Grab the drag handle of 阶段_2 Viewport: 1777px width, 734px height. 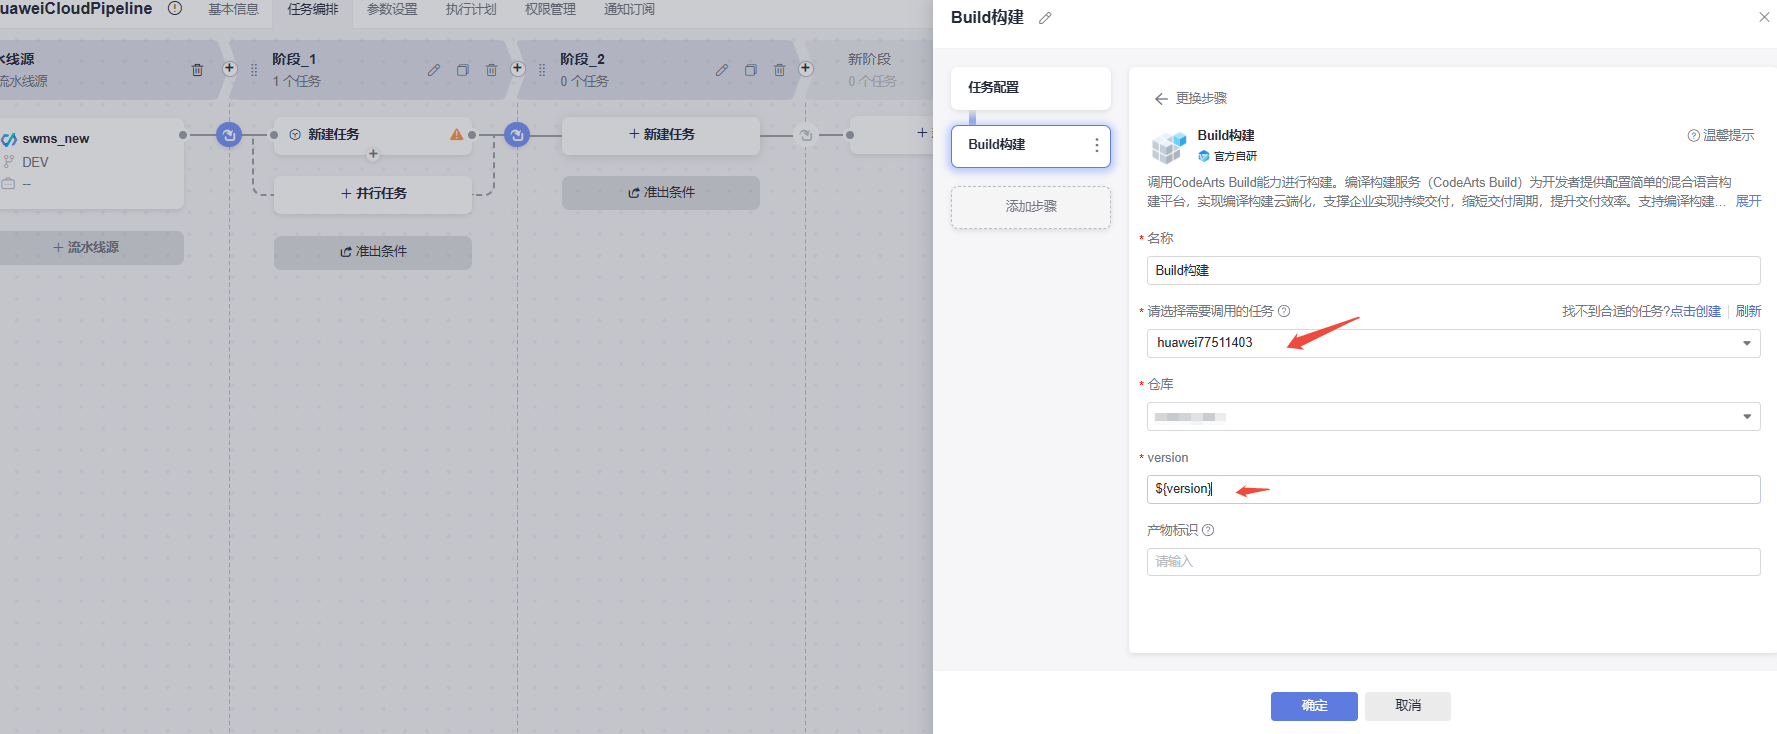tap(542, 70)
